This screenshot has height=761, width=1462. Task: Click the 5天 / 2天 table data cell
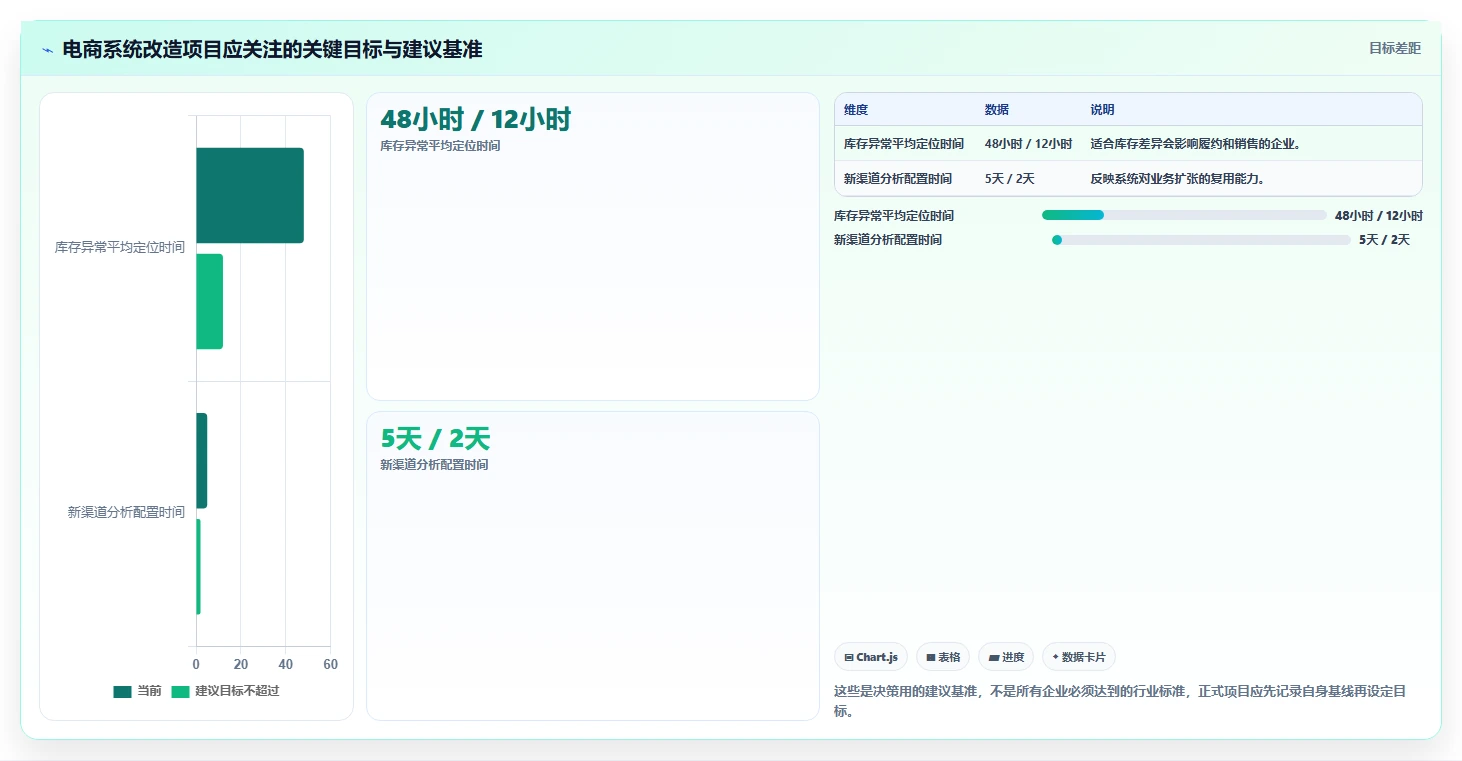coord(1010,179)
